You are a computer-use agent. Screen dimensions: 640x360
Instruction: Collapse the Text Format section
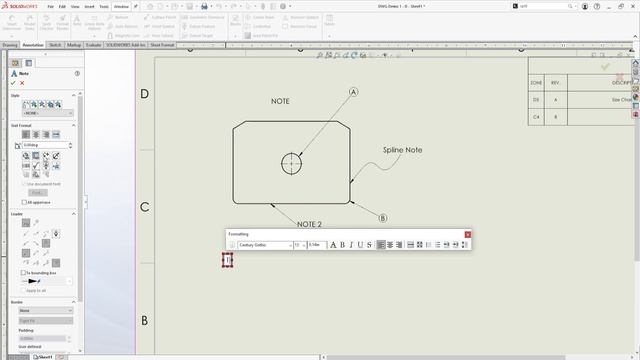[x=73, y=125]
